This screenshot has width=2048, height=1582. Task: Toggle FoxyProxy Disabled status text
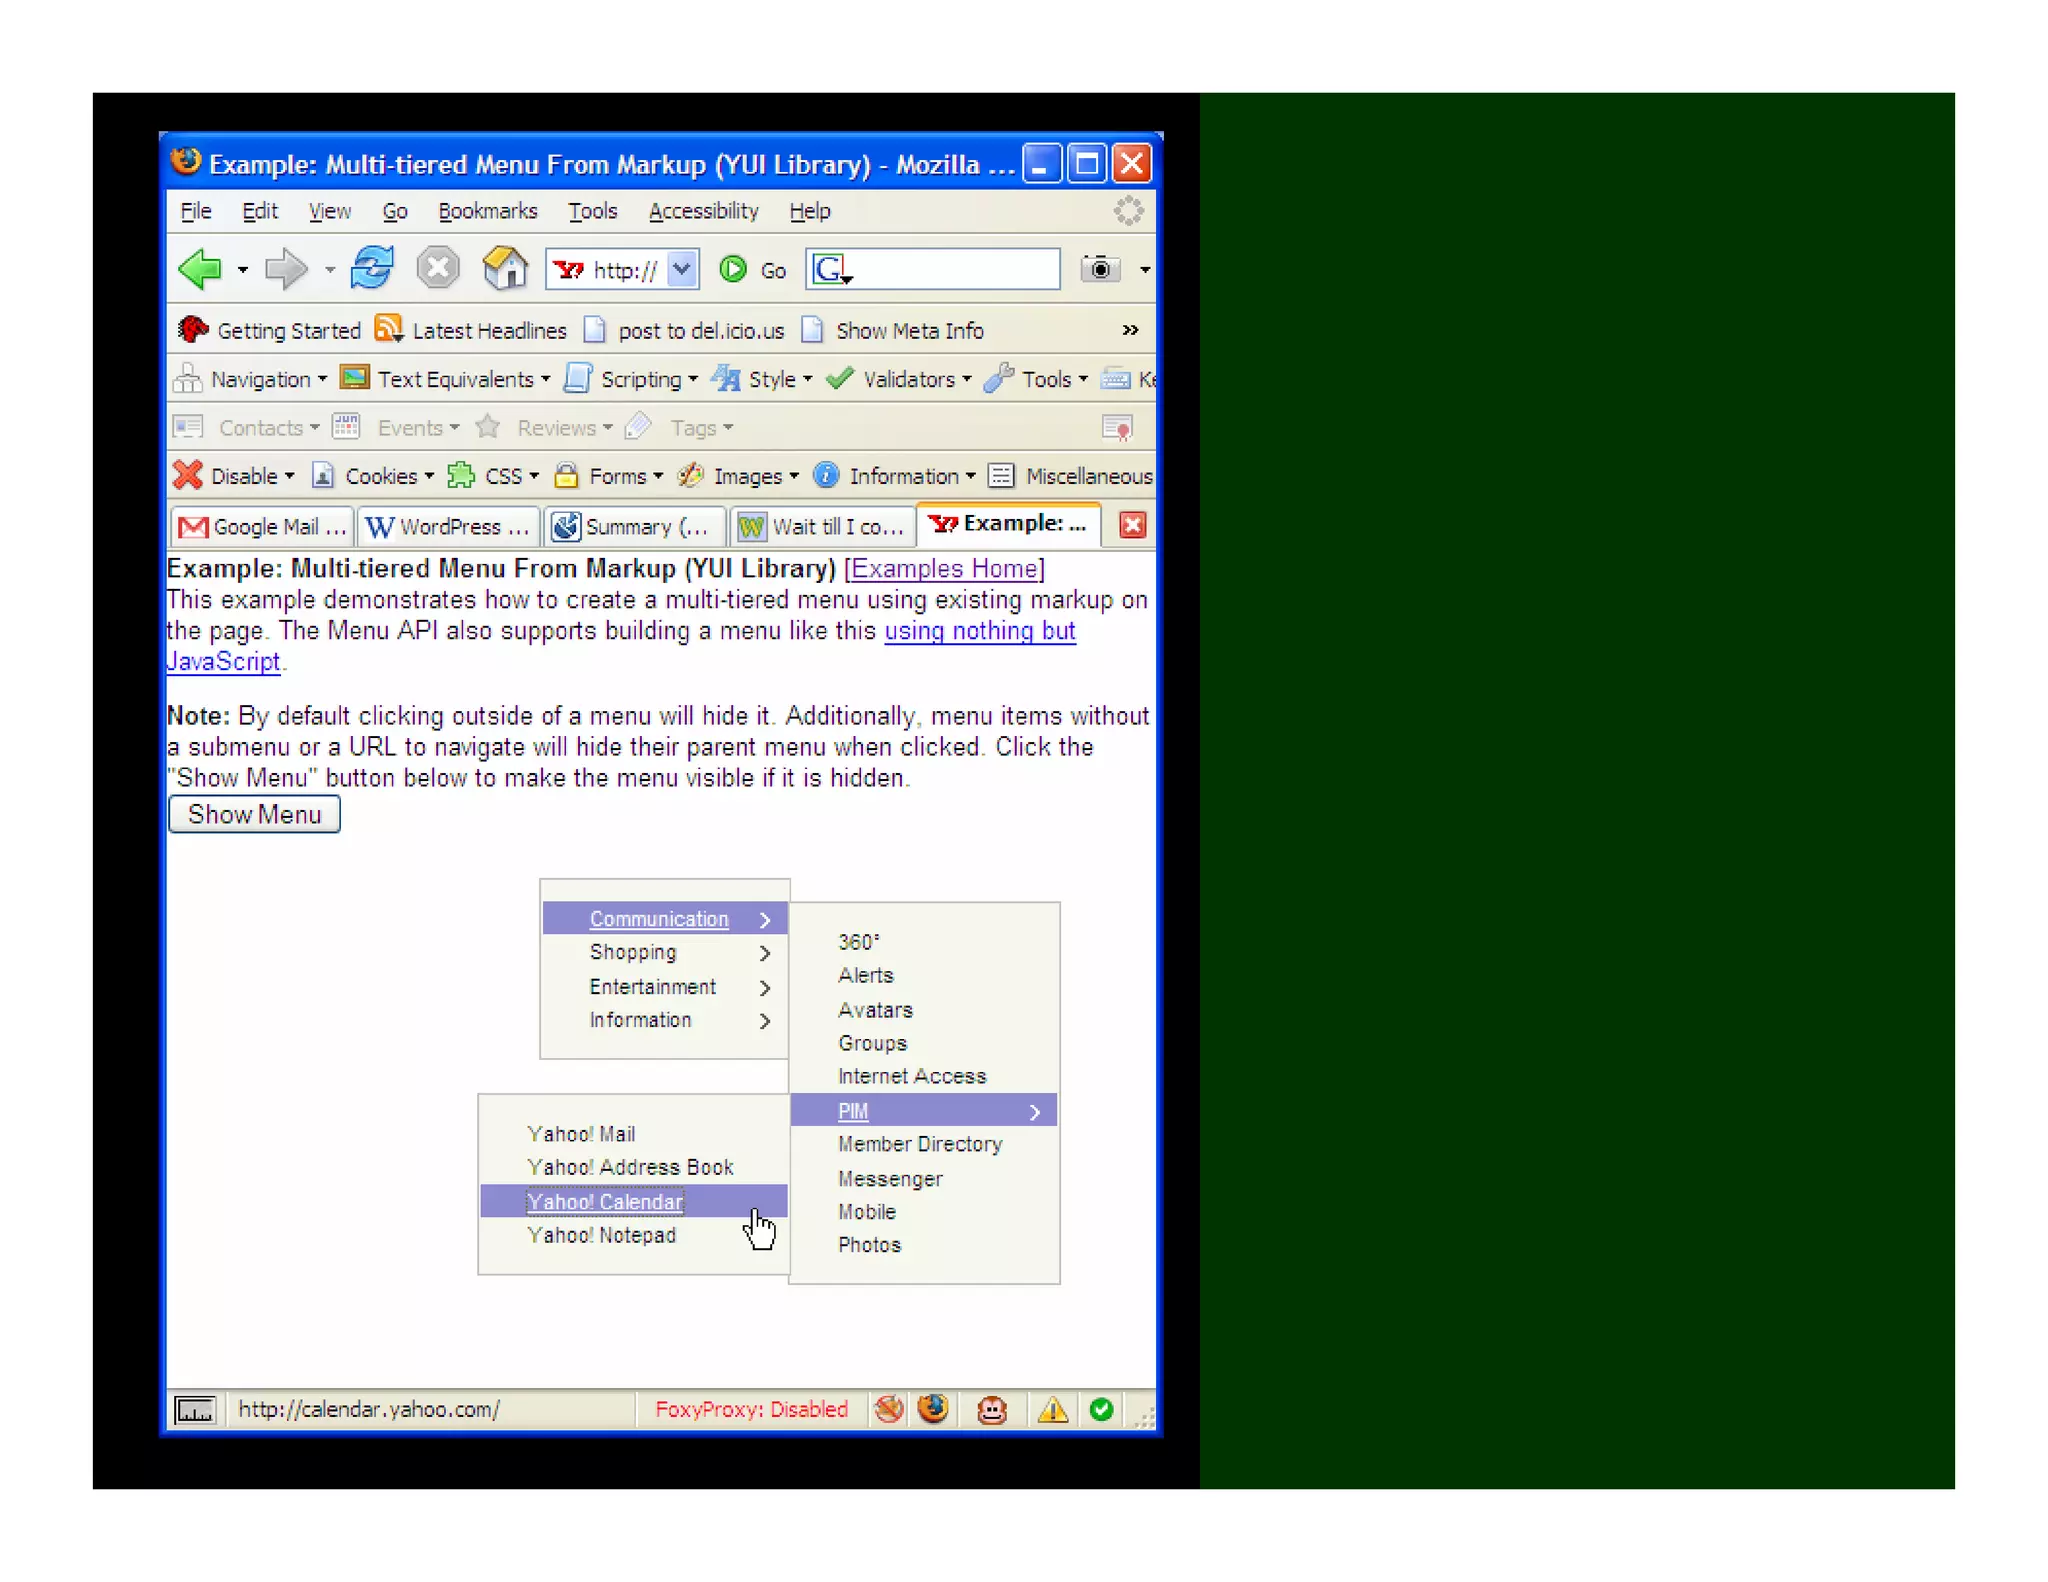tap(751, 1410)
